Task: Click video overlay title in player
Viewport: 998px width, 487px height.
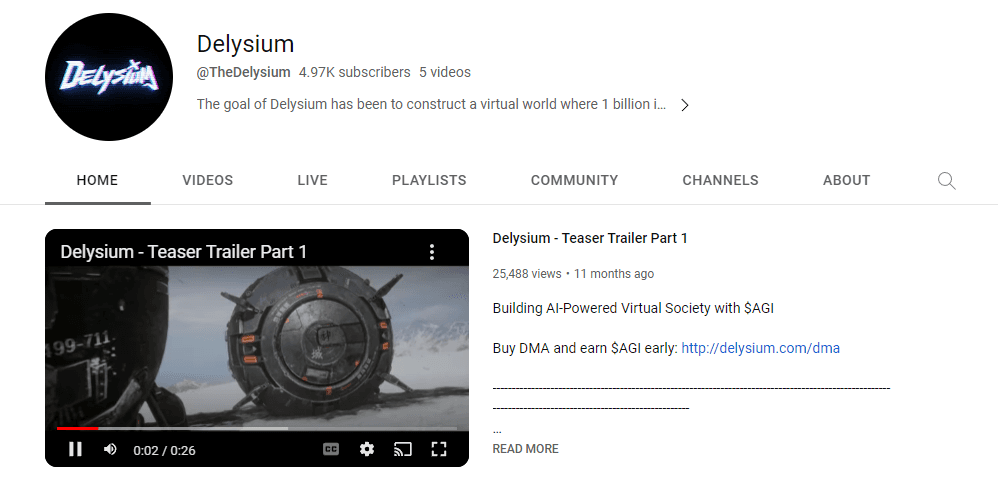Action: coord(183,252)
